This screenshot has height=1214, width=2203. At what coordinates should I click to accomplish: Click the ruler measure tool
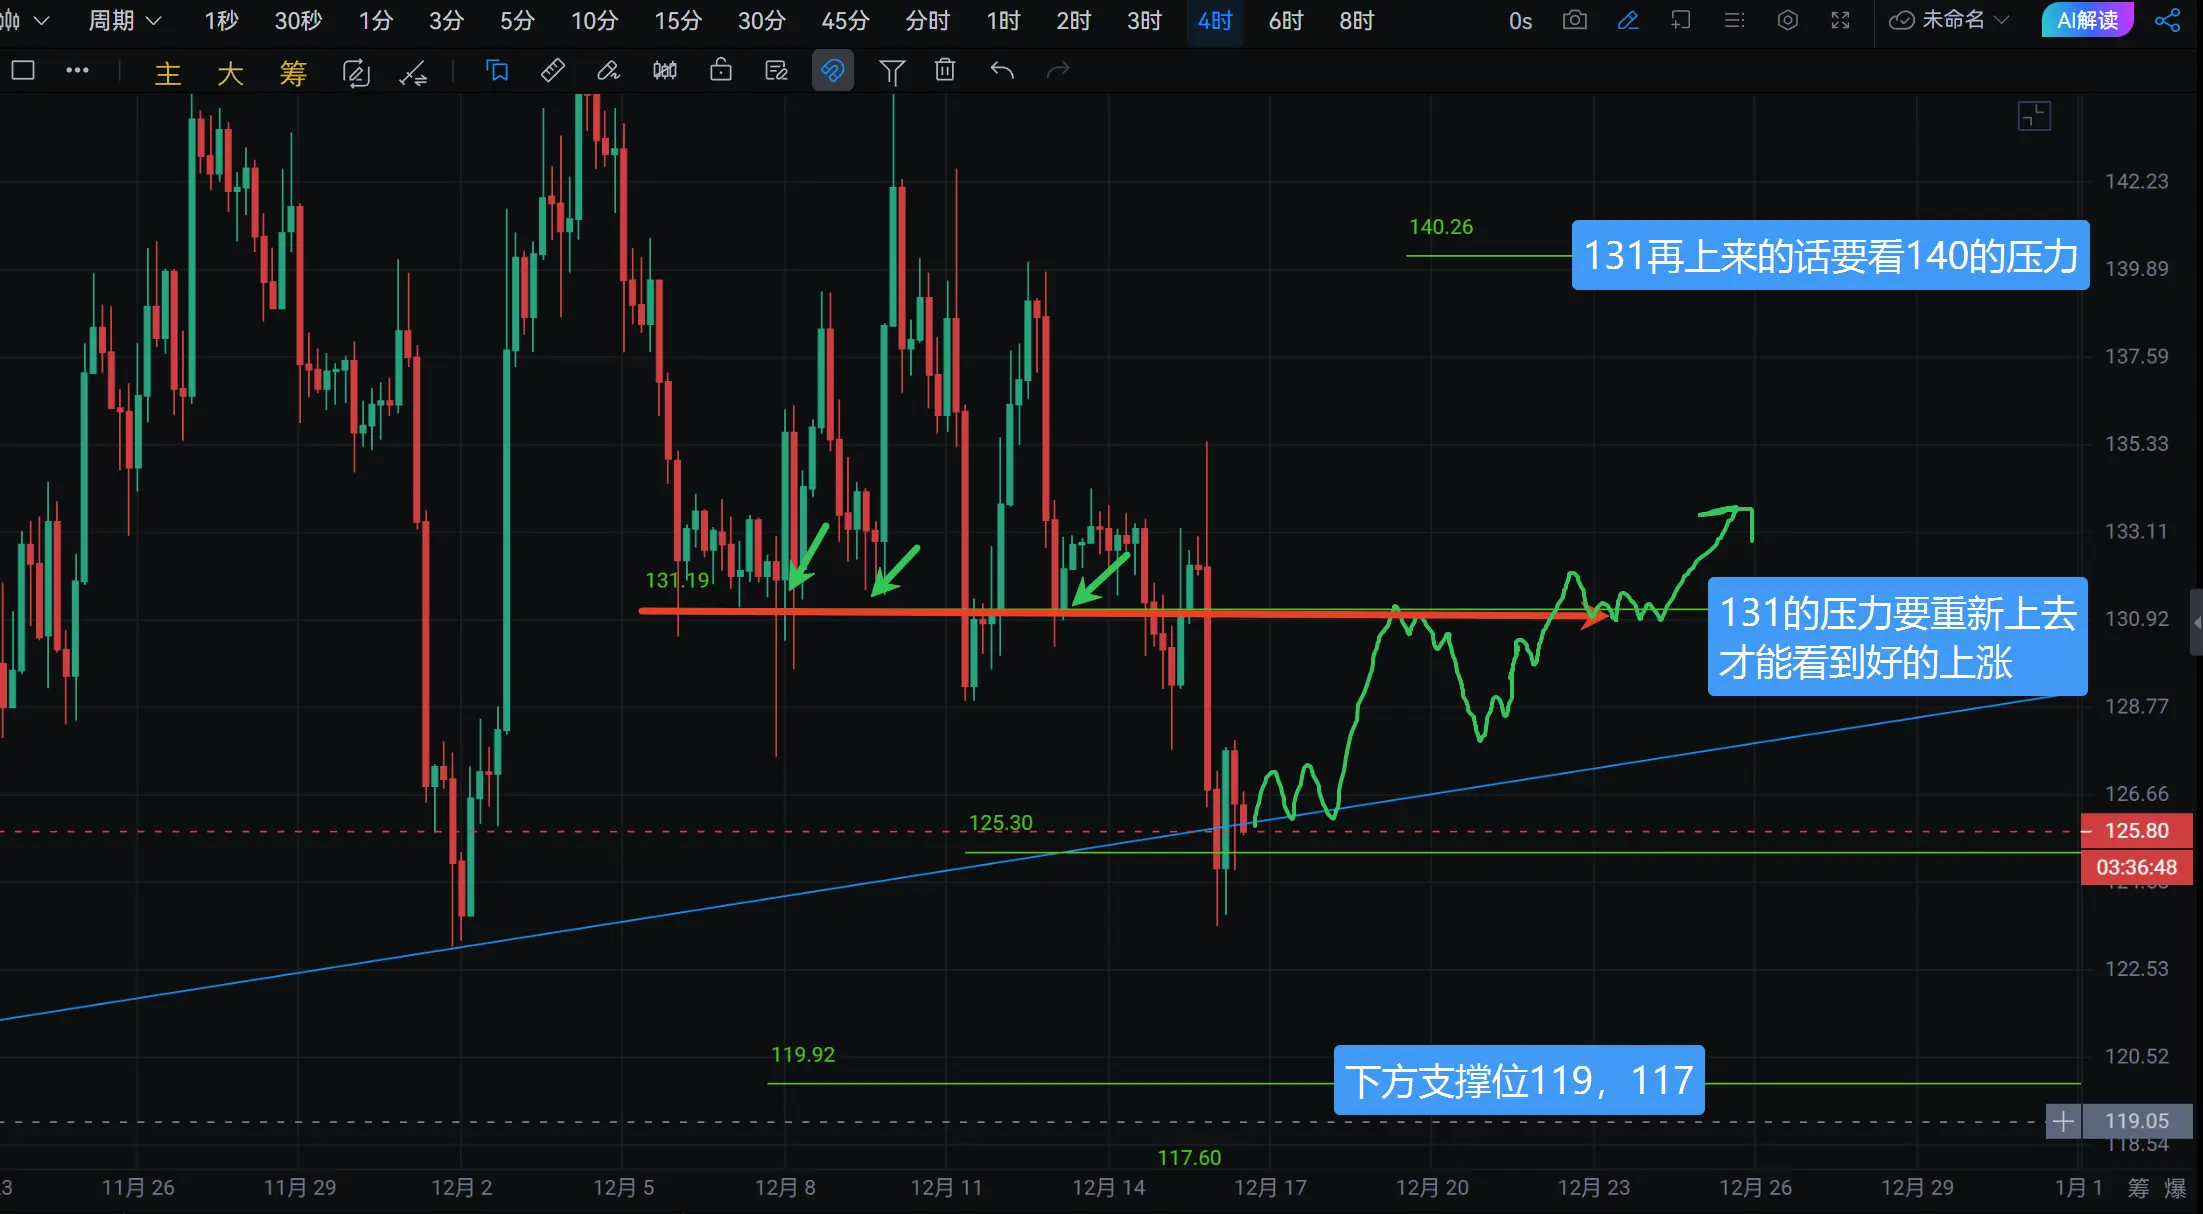pos(552,70)
